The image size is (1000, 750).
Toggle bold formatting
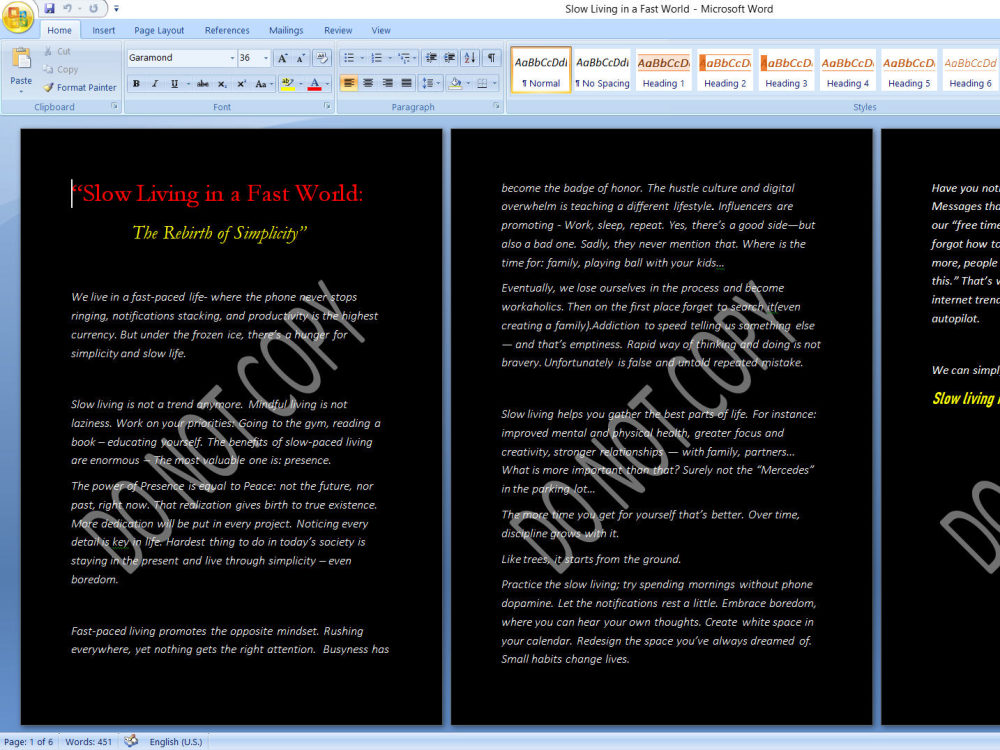pyautogui.click(x=136, y=84)
